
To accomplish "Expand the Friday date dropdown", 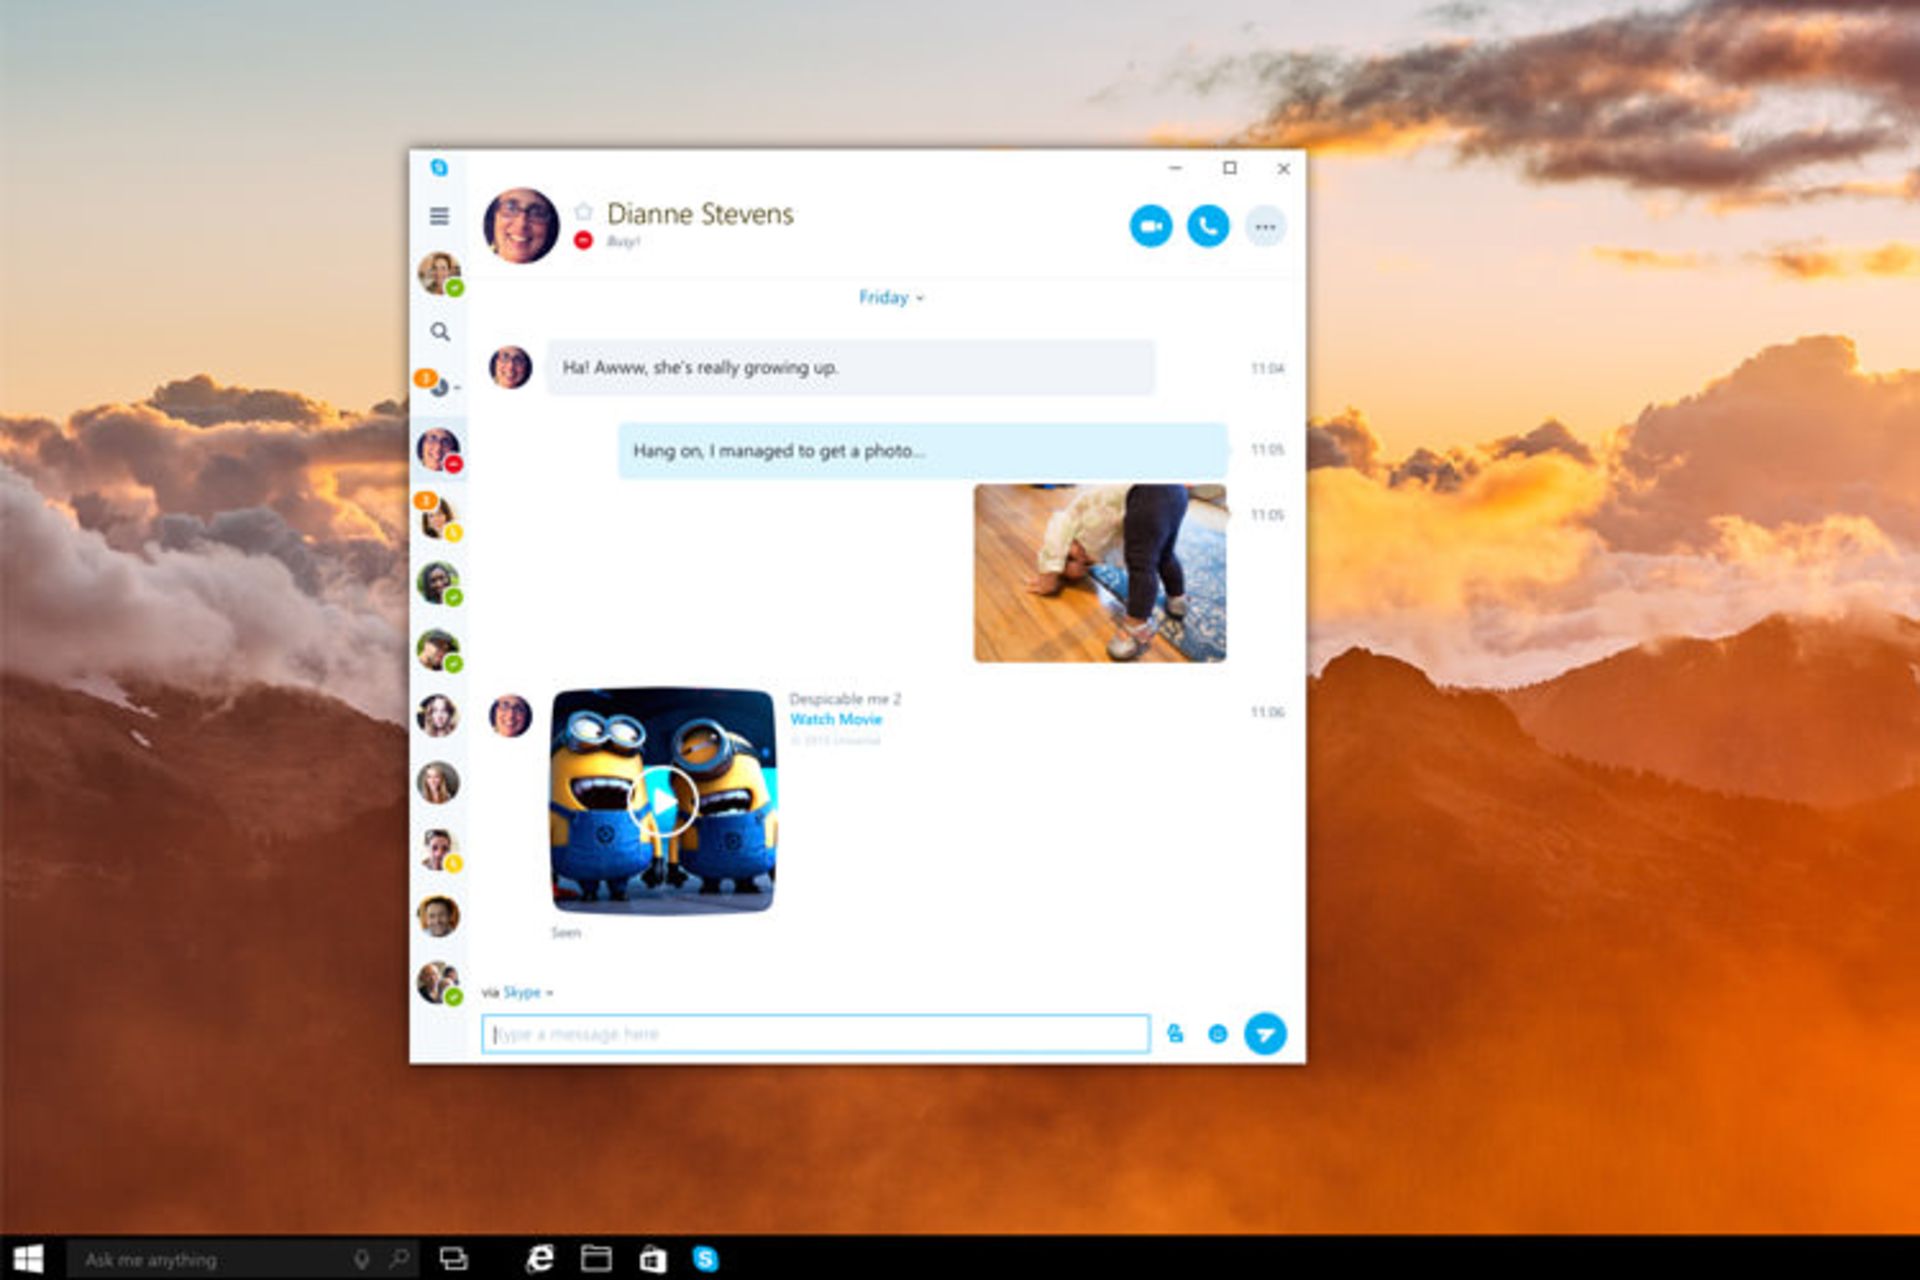I will pos(891,297).
